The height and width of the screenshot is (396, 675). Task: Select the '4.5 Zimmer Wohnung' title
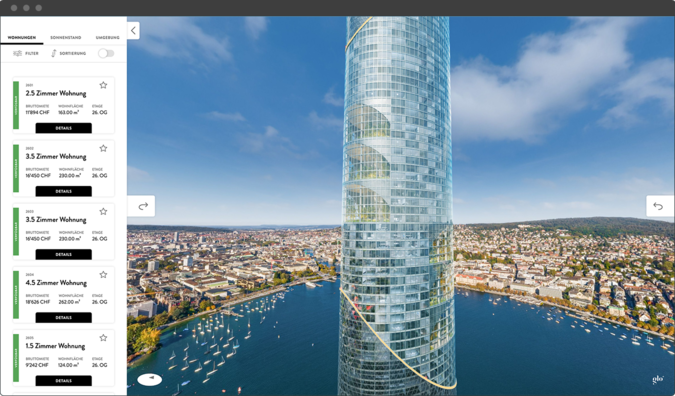(x=56, y=283)
